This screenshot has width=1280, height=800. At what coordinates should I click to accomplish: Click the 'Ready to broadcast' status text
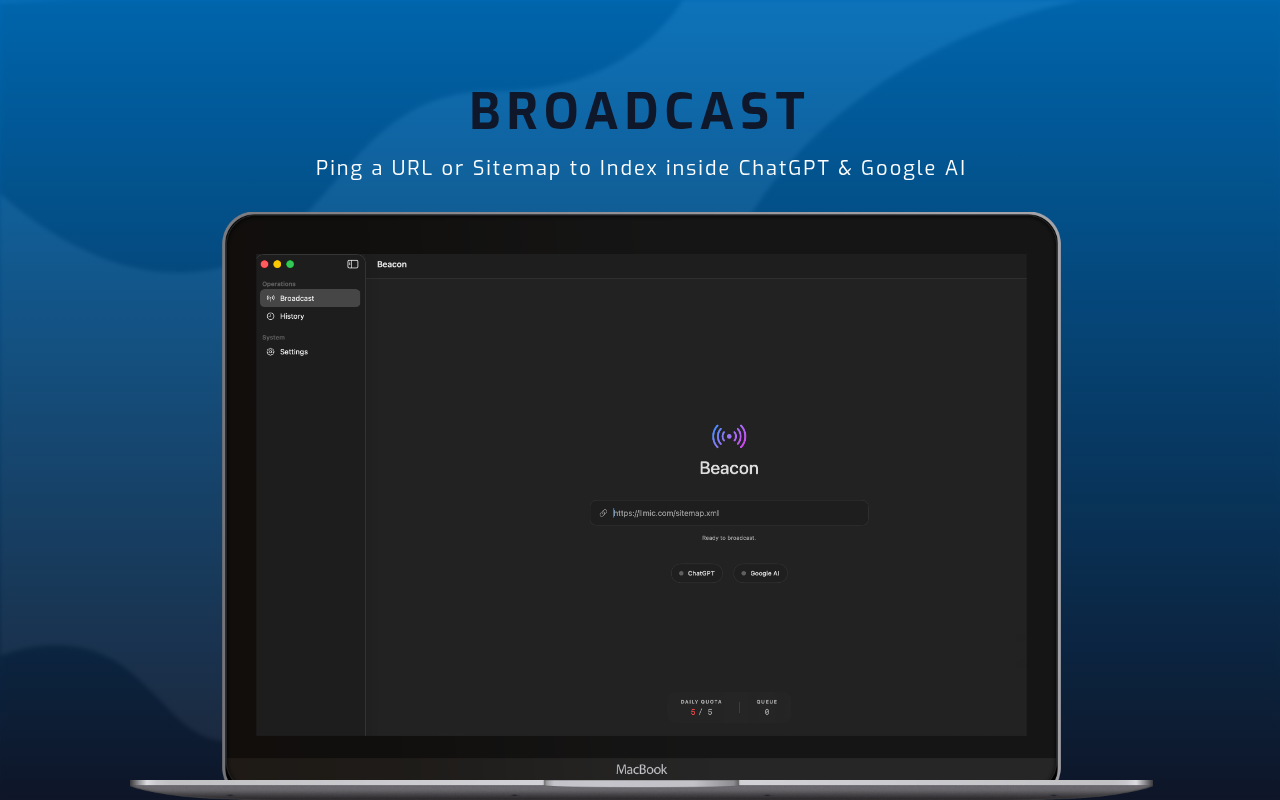pos(729,538)
